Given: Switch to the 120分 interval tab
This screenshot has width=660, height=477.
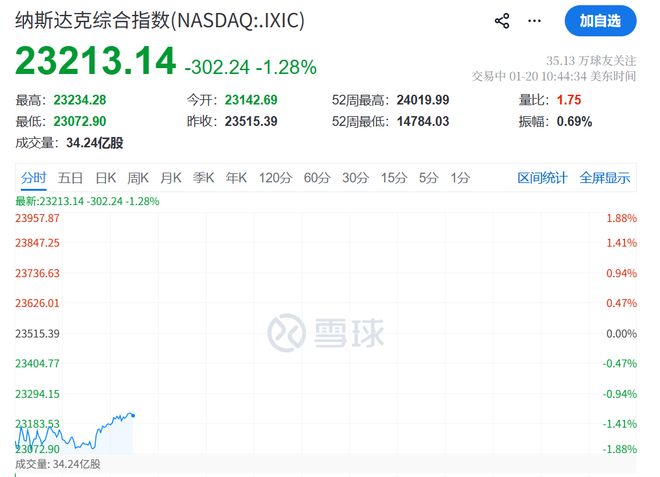Looking at the screenshot, I should tap(274, 178).
